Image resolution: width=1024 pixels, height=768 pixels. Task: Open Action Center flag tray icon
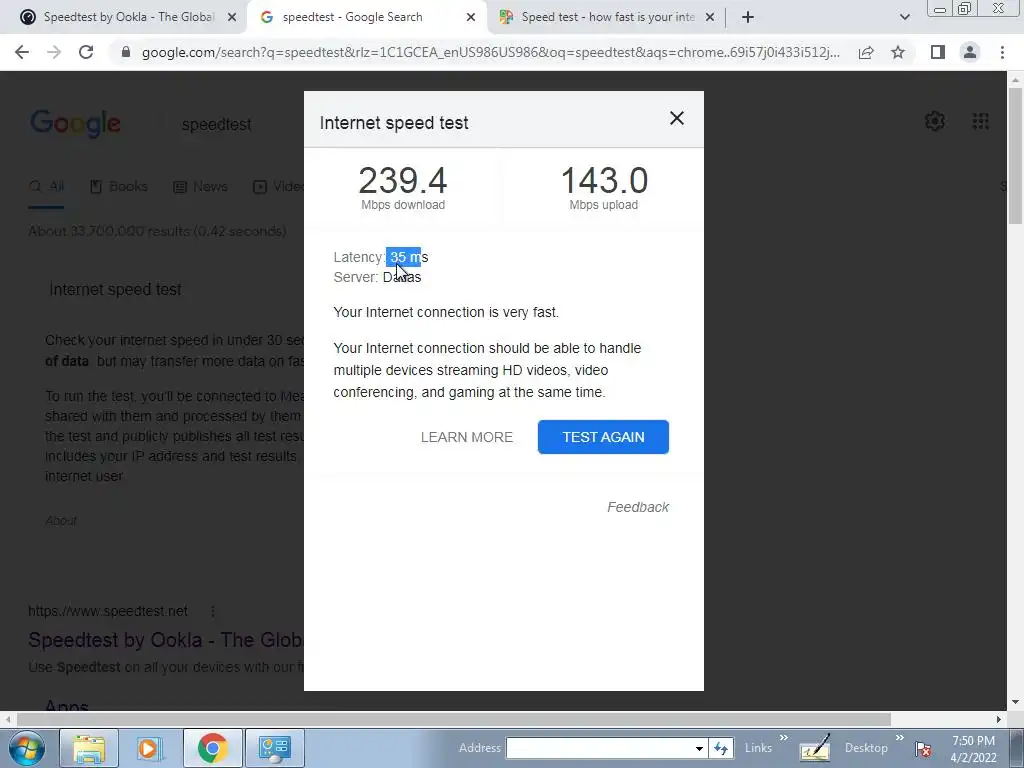(x=923, y=748)
